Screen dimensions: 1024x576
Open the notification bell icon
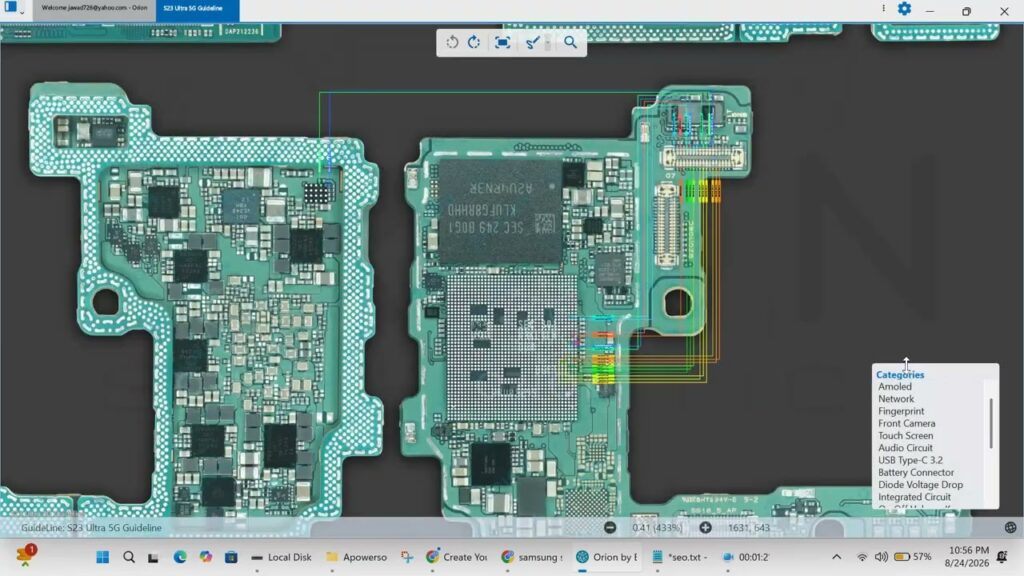point(1002,557)
